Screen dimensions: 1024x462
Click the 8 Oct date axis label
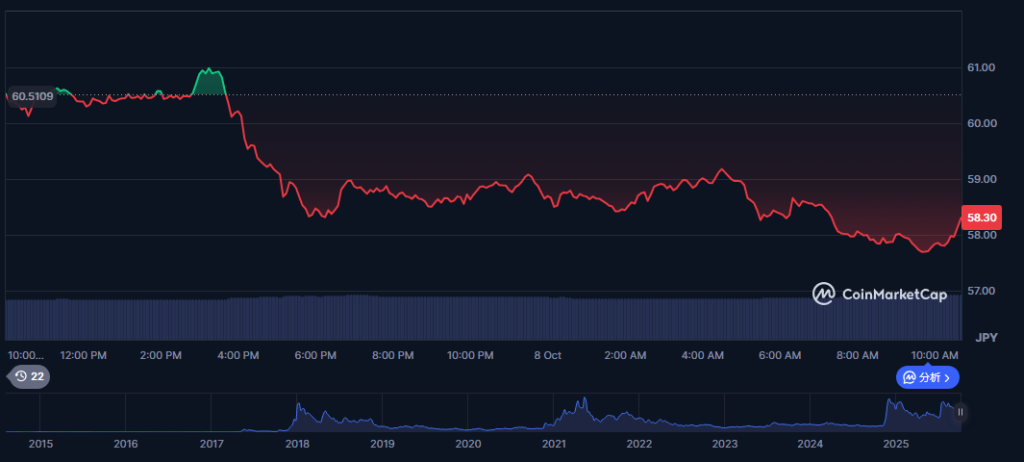548,355
